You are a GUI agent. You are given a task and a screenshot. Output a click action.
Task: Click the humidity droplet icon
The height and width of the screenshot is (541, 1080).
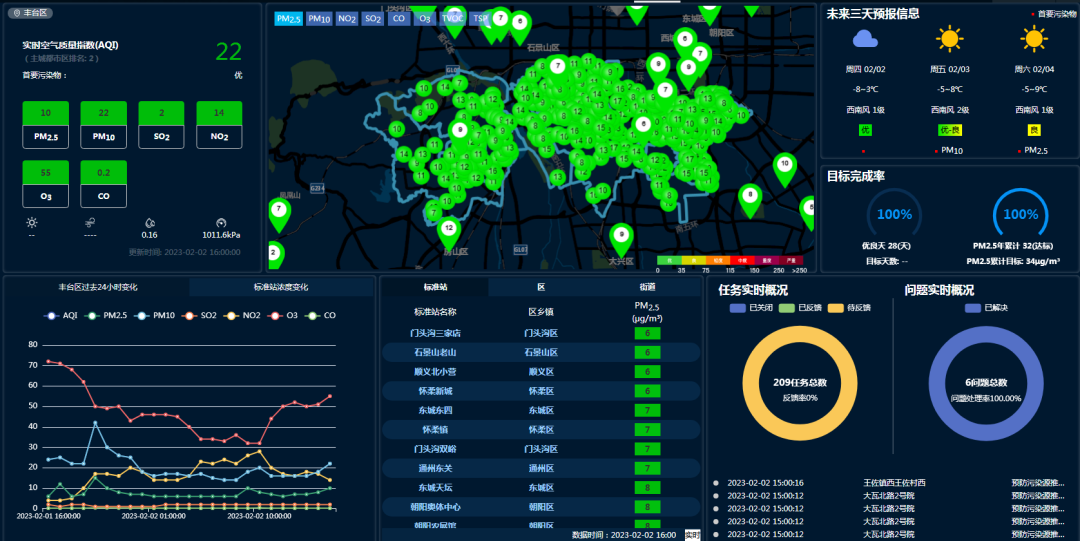click(149, 221)
